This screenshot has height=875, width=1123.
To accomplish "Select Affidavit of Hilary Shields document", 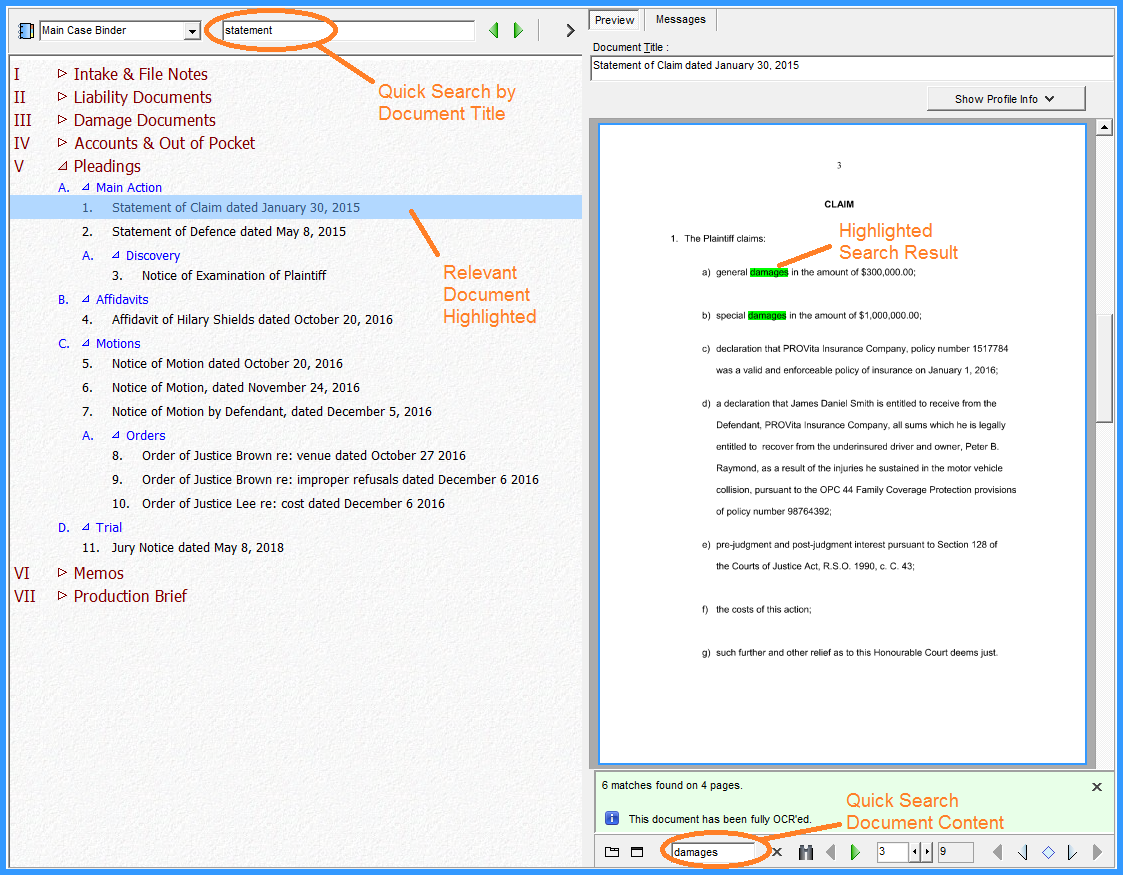I will (x=252, y=319).
